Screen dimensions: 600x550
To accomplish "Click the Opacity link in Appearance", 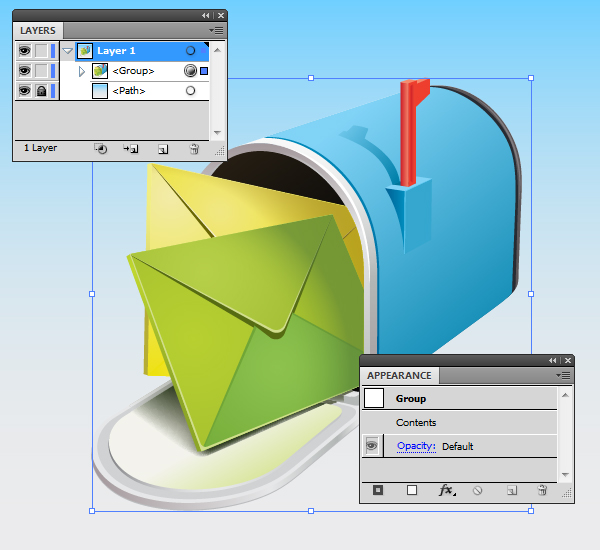I will tap(416, 446).
